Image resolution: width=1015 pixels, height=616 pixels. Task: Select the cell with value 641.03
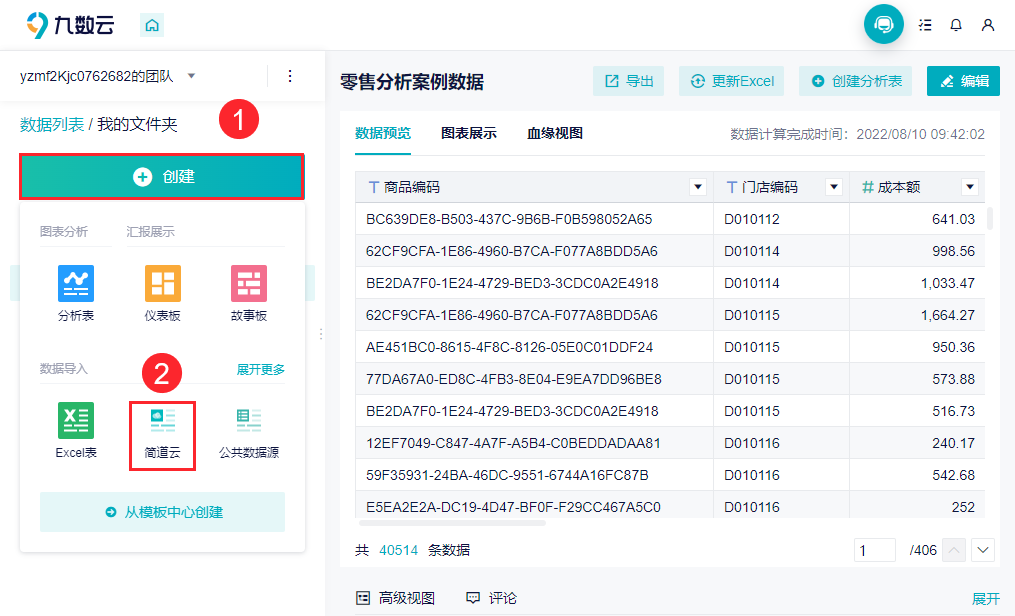pyautogui.click(x=917, y=219)
